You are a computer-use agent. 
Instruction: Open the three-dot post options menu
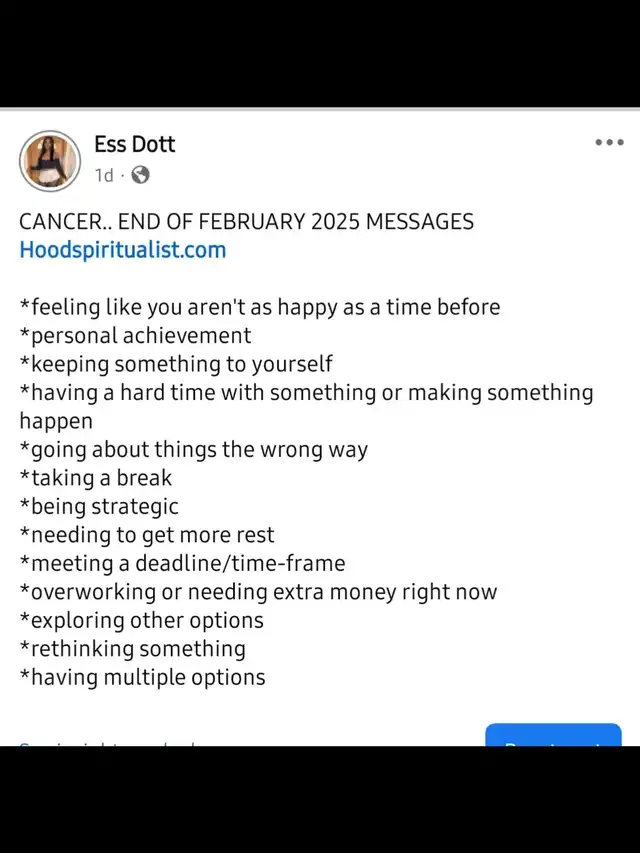pos(609,143)
